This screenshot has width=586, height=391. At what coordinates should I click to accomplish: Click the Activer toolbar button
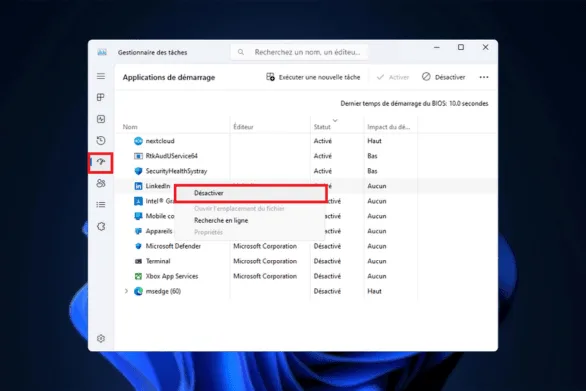[x=392, y=77]
